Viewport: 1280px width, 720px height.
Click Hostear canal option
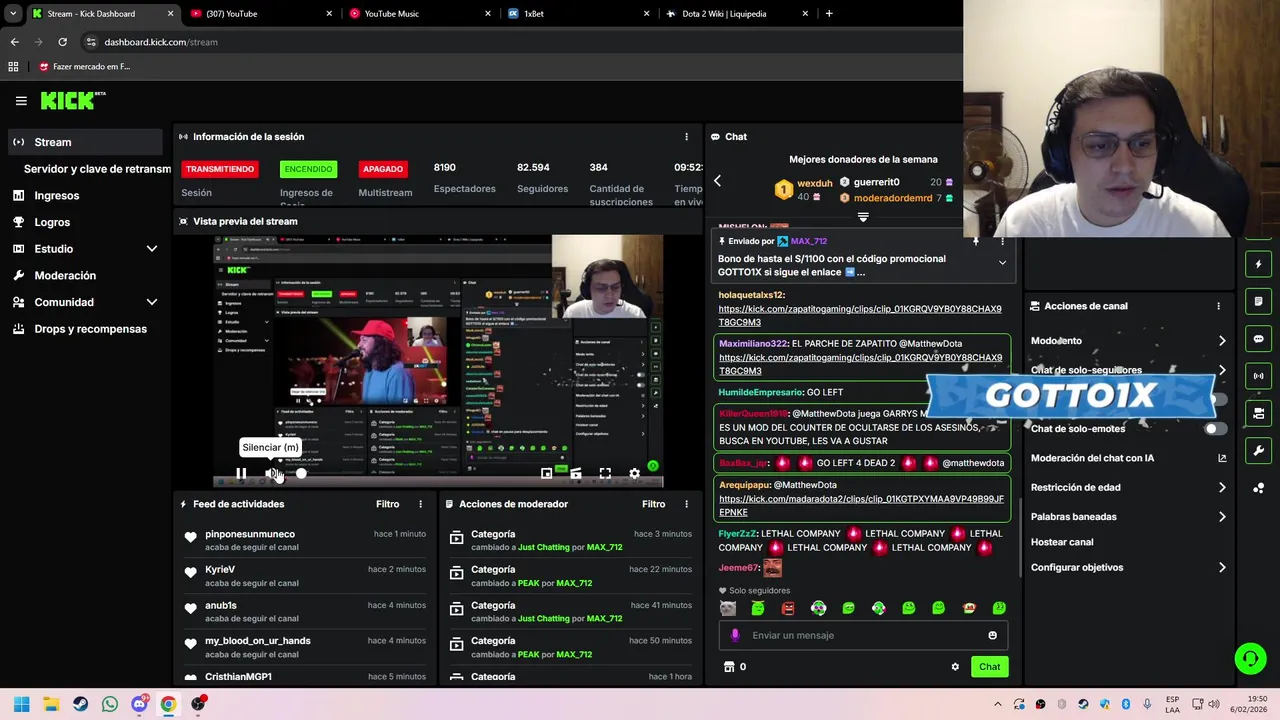coord(1062,542)
